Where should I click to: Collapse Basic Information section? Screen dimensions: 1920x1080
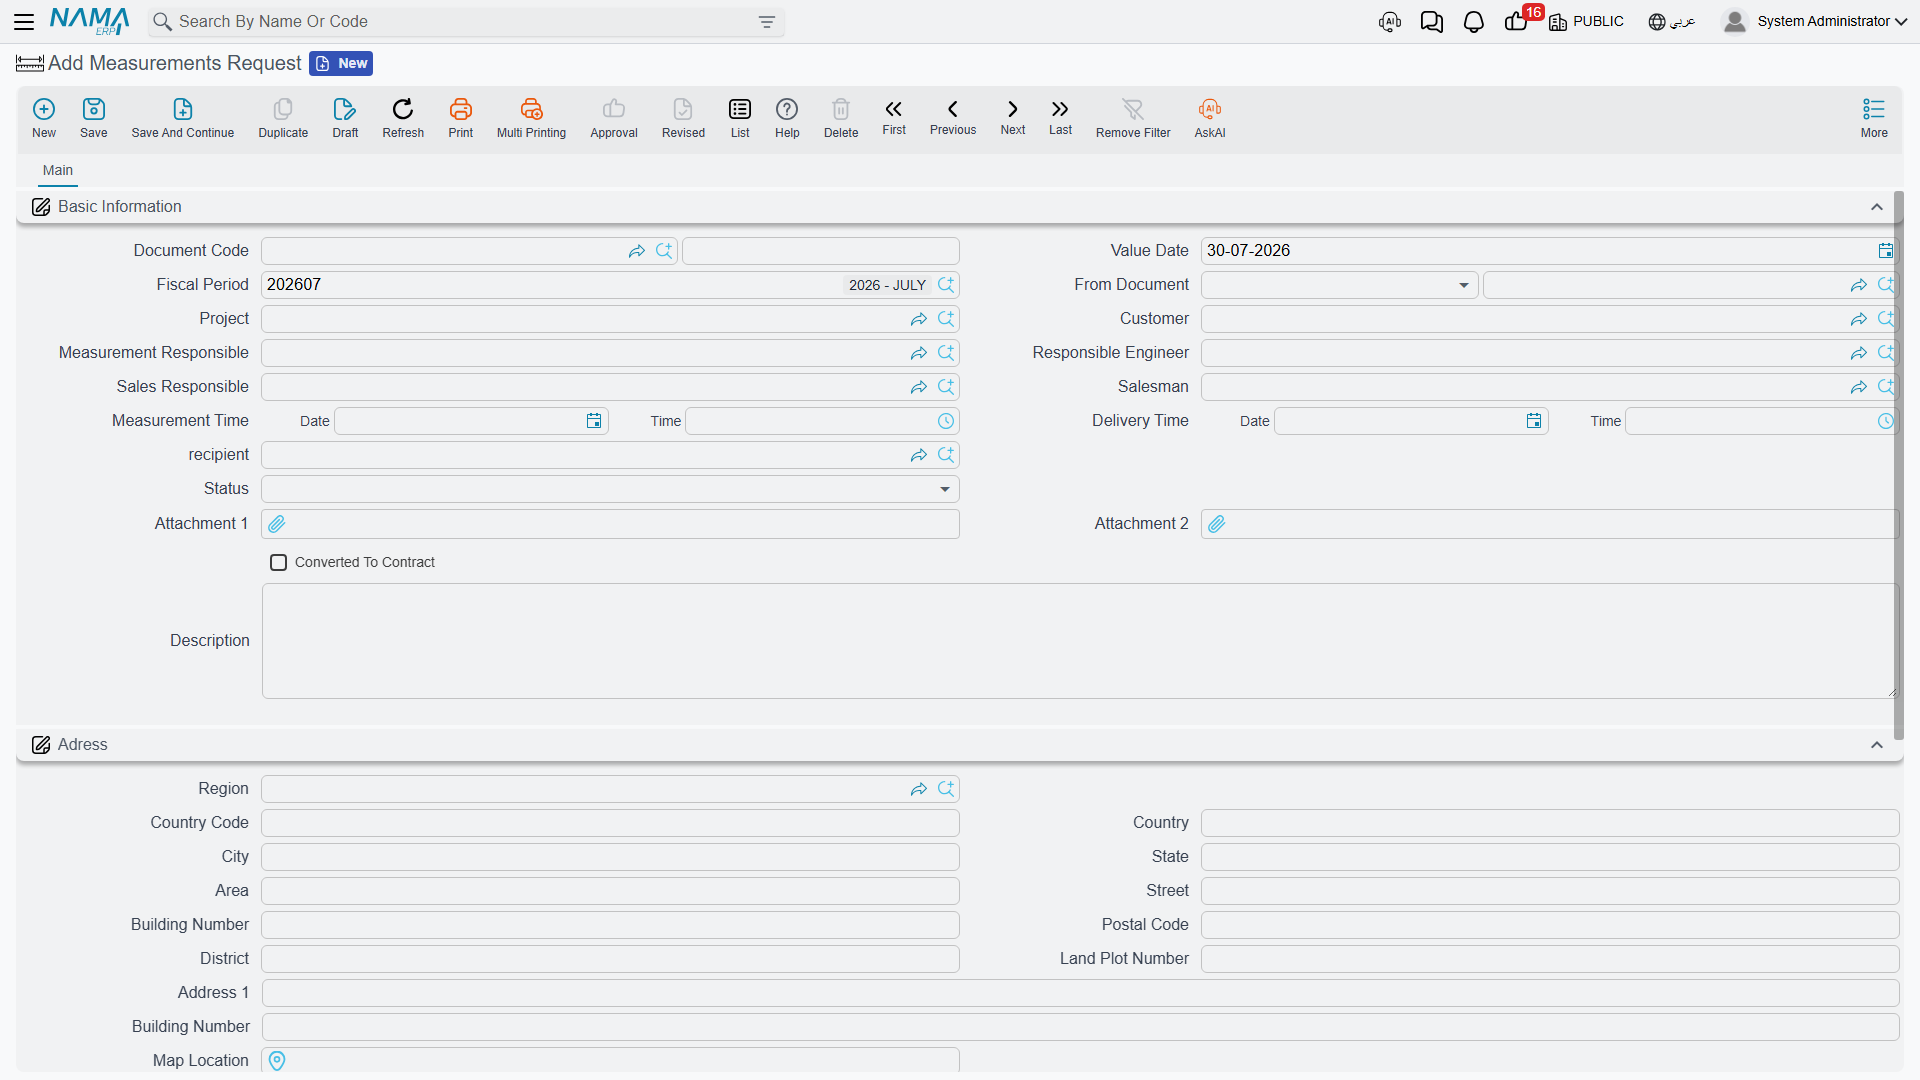(x=1877, y=207)
